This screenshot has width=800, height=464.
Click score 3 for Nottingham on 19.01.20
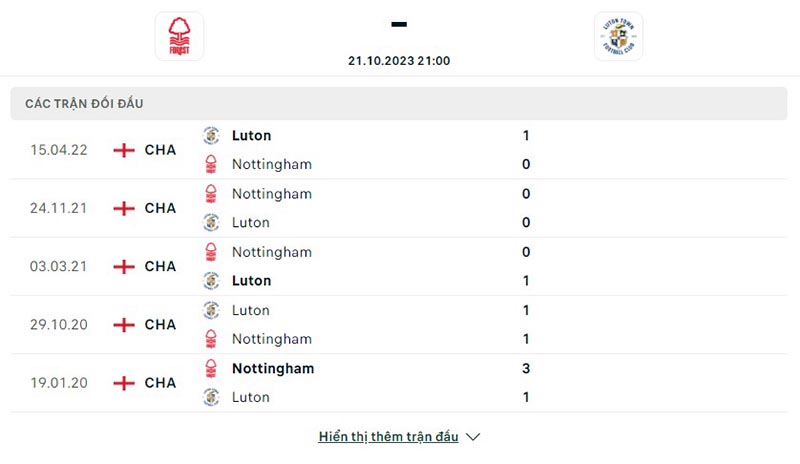tap(526, 368)
